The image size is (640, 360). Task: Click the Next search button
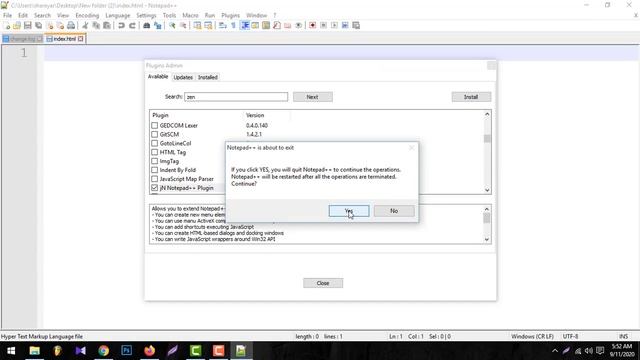click(313, 97)
